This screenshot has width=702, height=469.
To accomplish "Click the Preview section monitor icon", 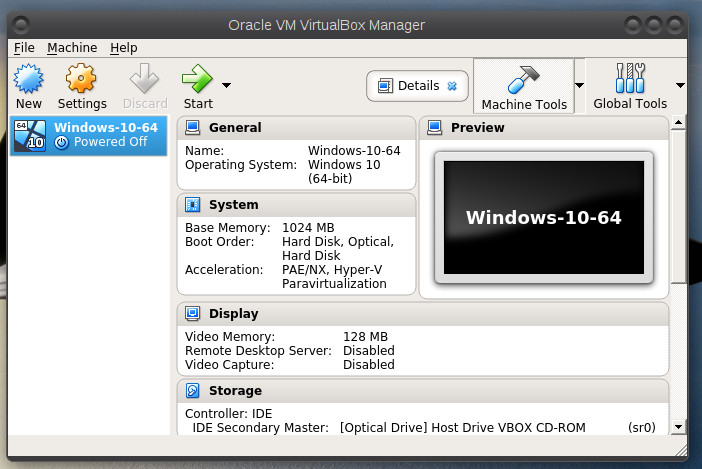I will pos(435,128).
